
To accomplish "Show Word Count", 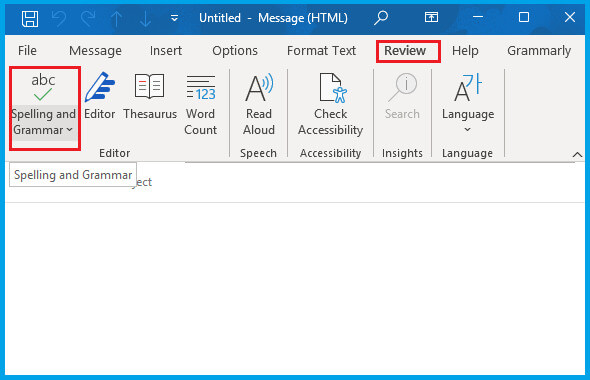I will 200,105.
